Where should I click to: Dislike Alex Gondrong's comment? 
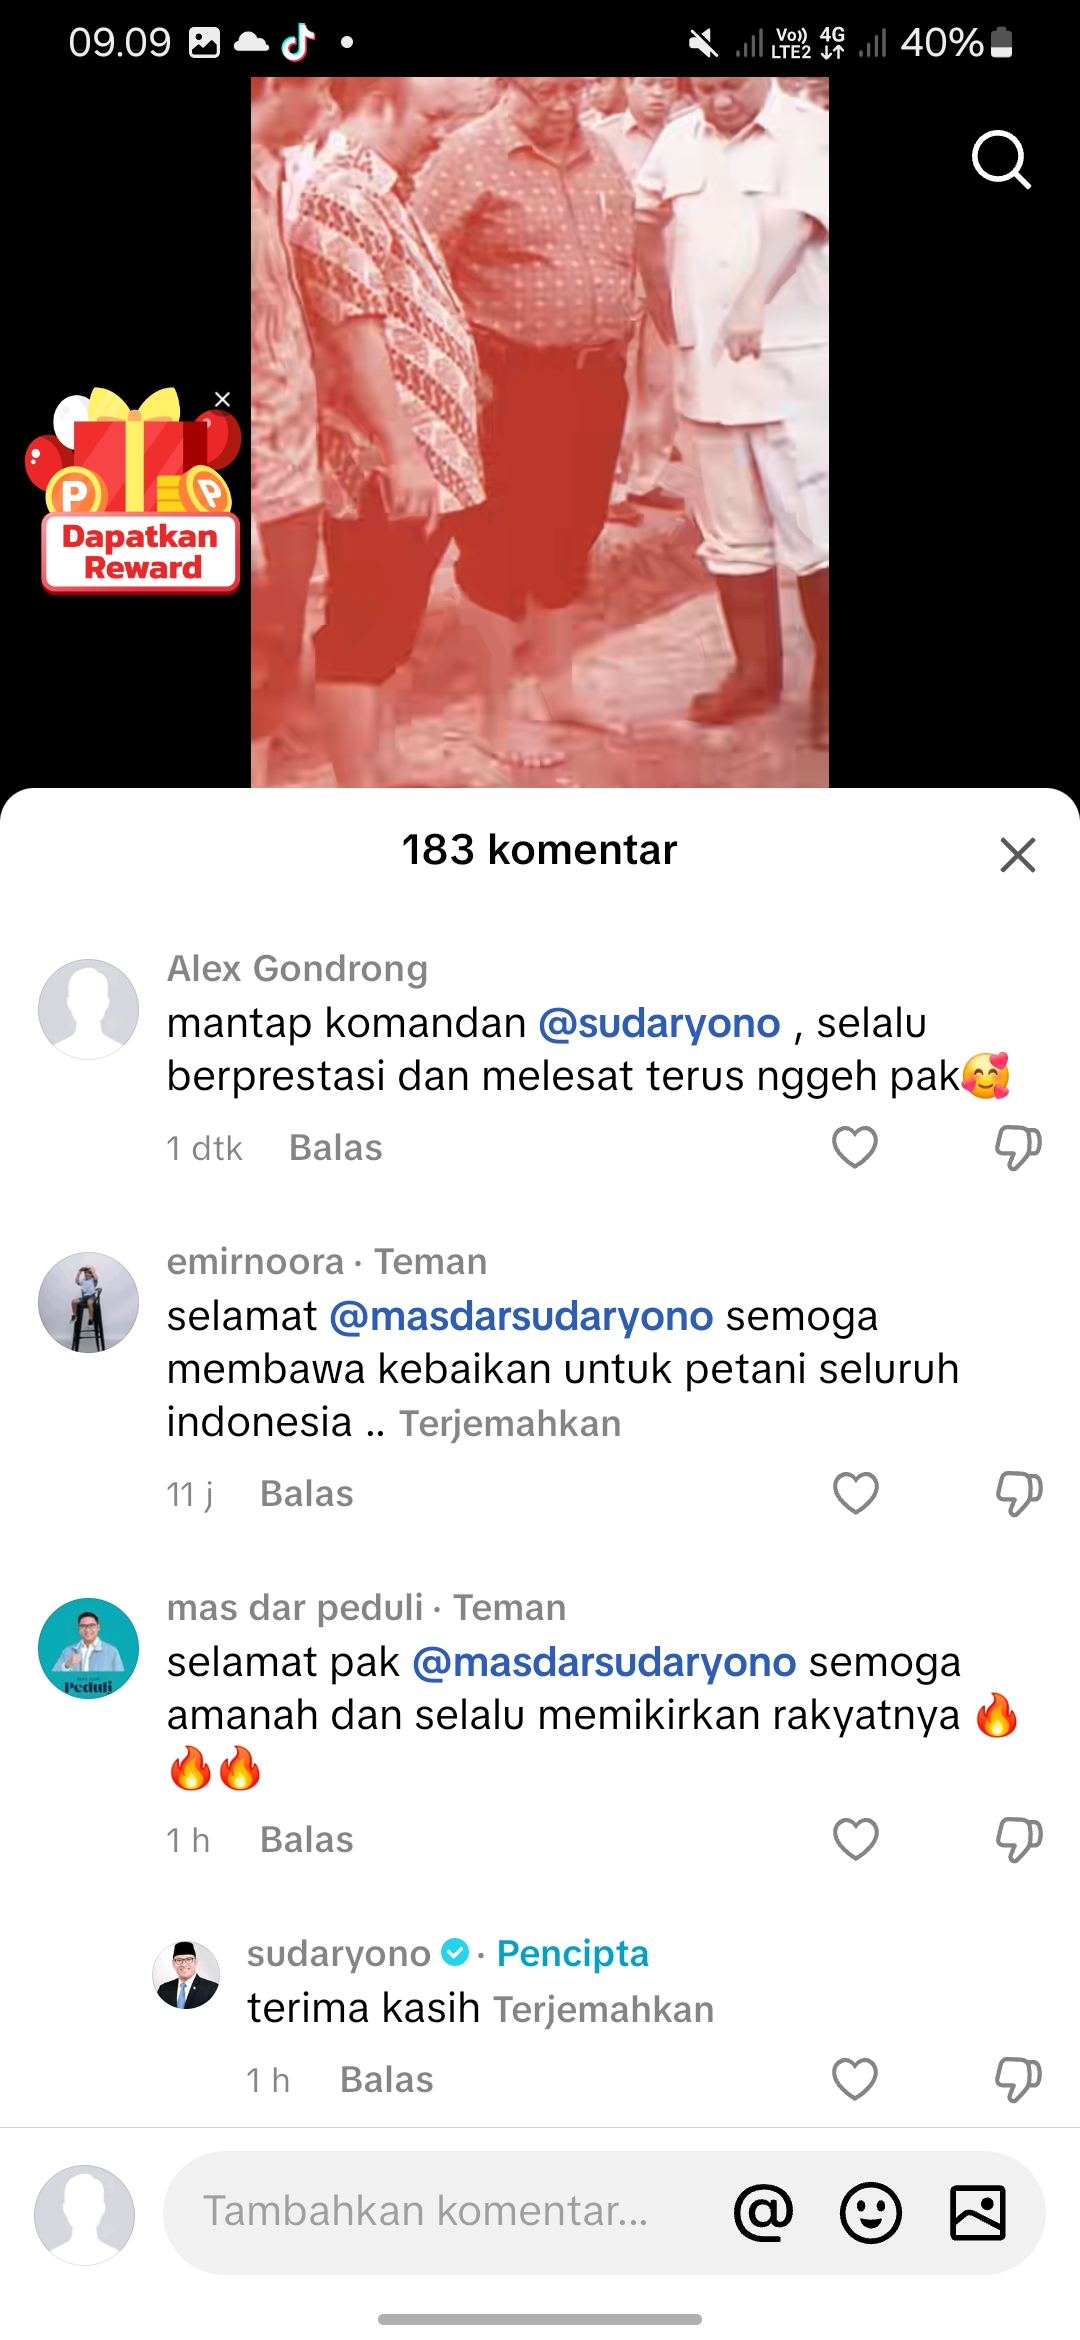(x=1018, y=1147)
